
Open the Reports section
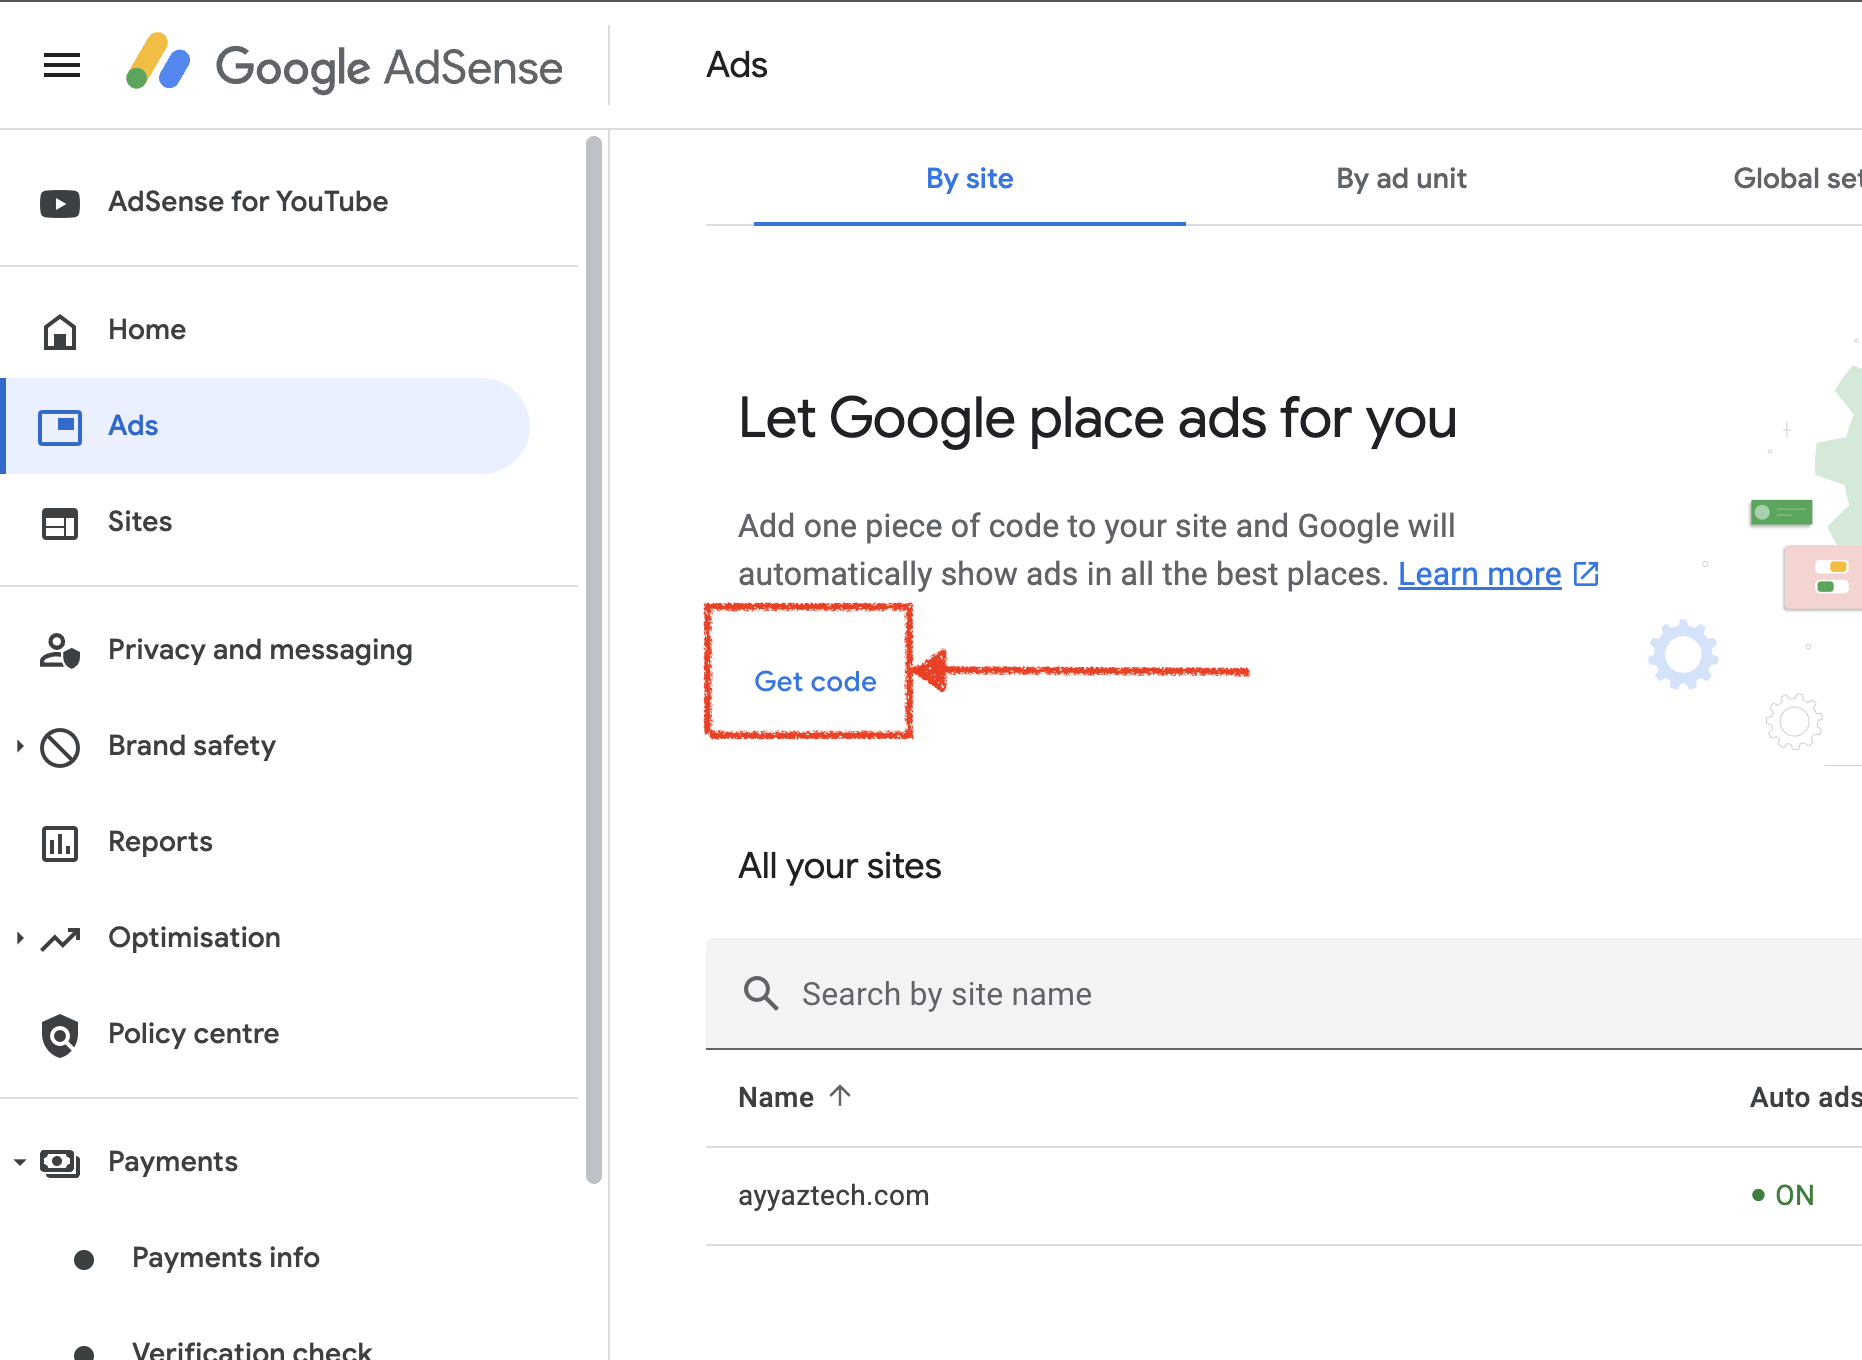[160, 842]
